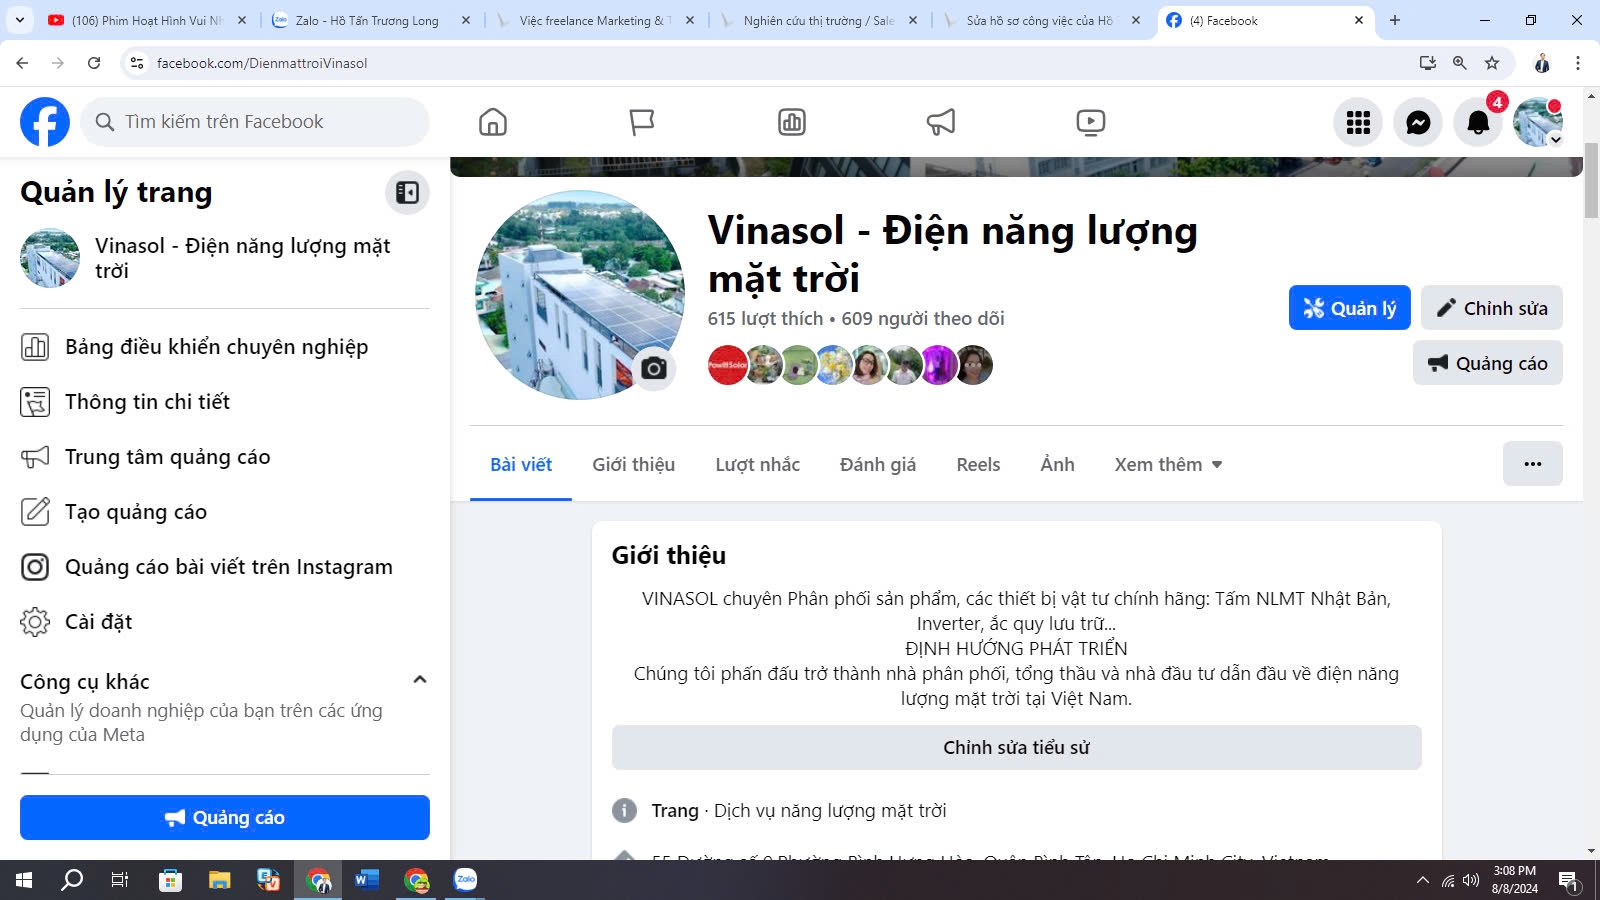
Task: Click the Vinasol page profile picture
Action: tap(580, 295)
